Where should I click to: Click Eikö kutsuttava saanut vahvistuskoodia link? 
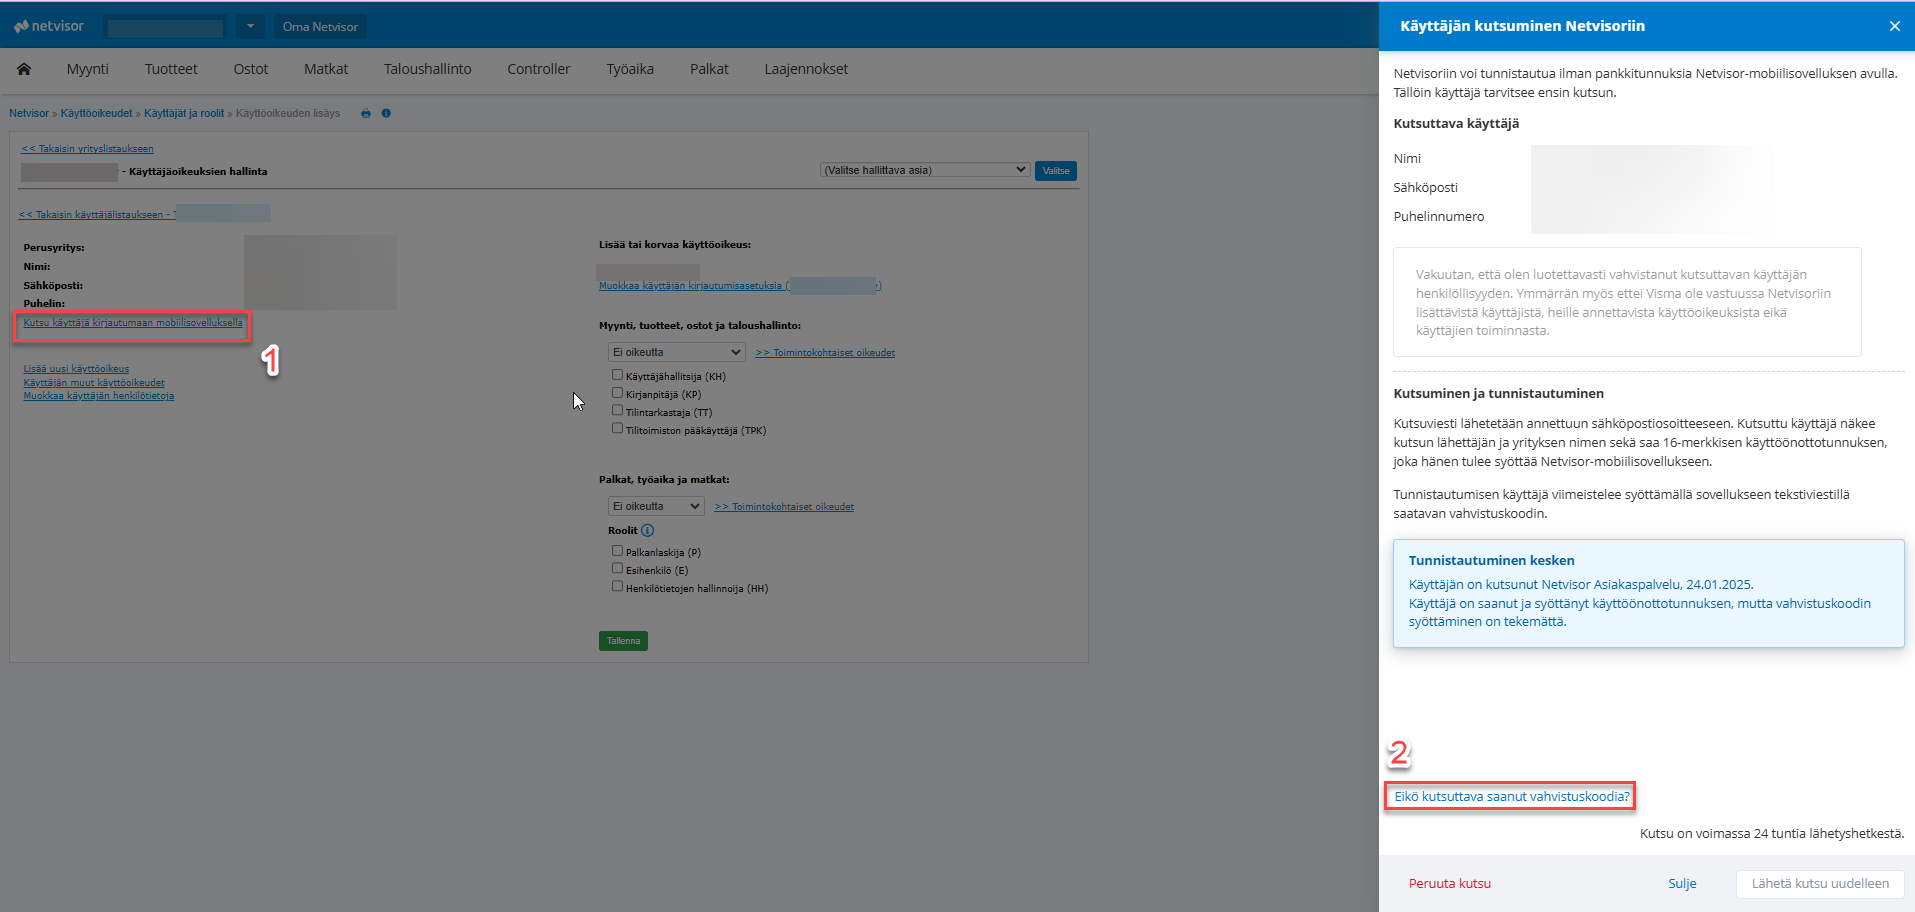pos(1512,797)
